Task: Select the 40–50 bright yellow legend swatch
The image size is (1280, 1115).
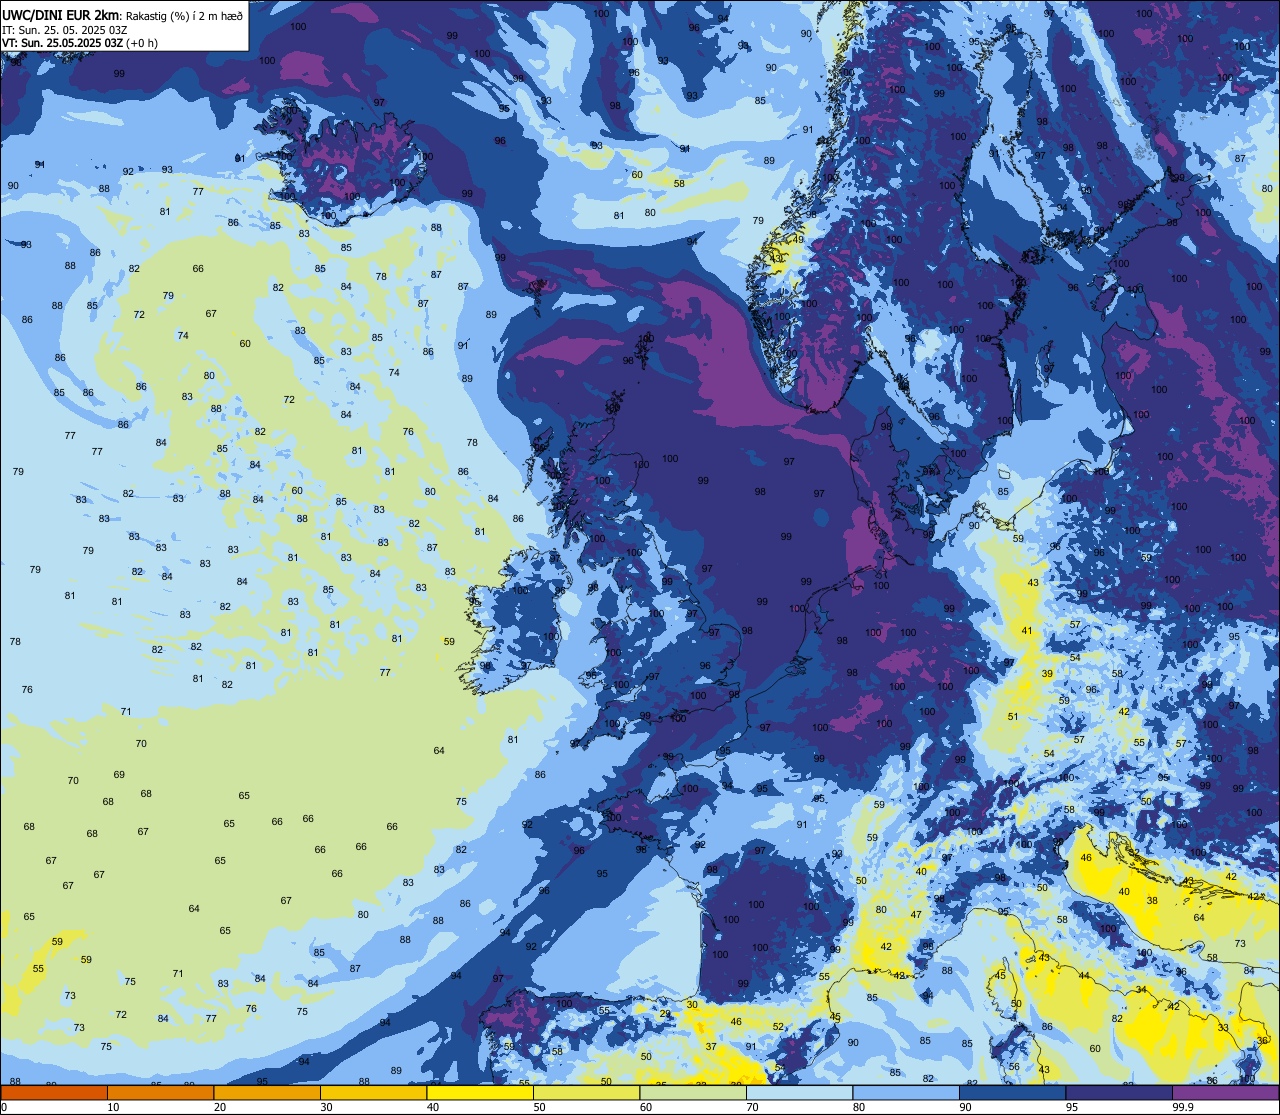Action: tap(480, 1092)
